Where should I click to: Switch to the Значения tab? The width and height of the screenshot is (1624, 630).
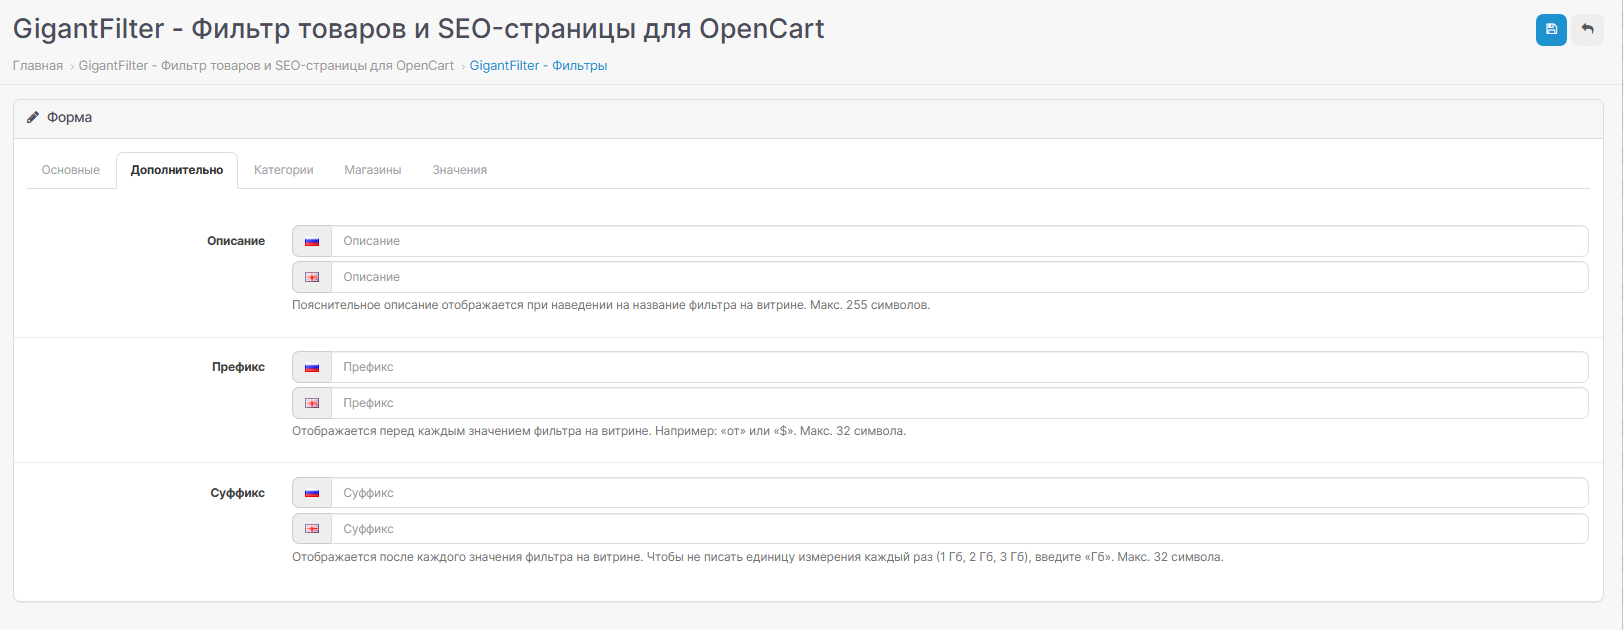(460, 170)
